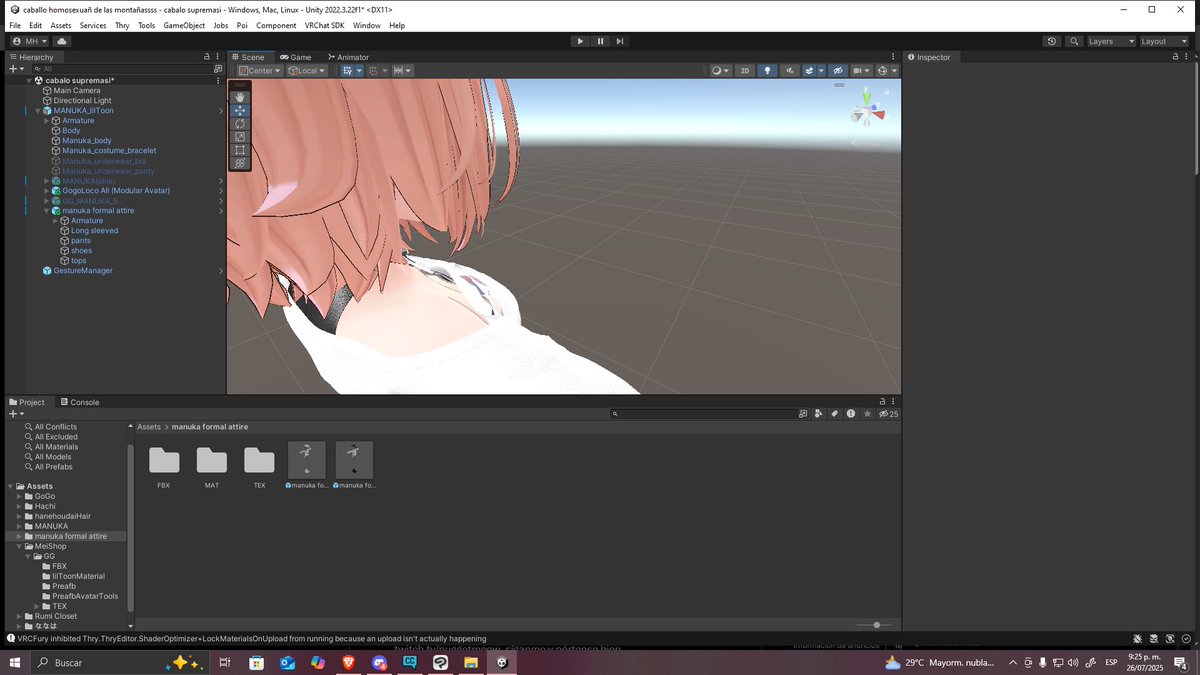Toggle hidden objects visibility in scene

838,71
